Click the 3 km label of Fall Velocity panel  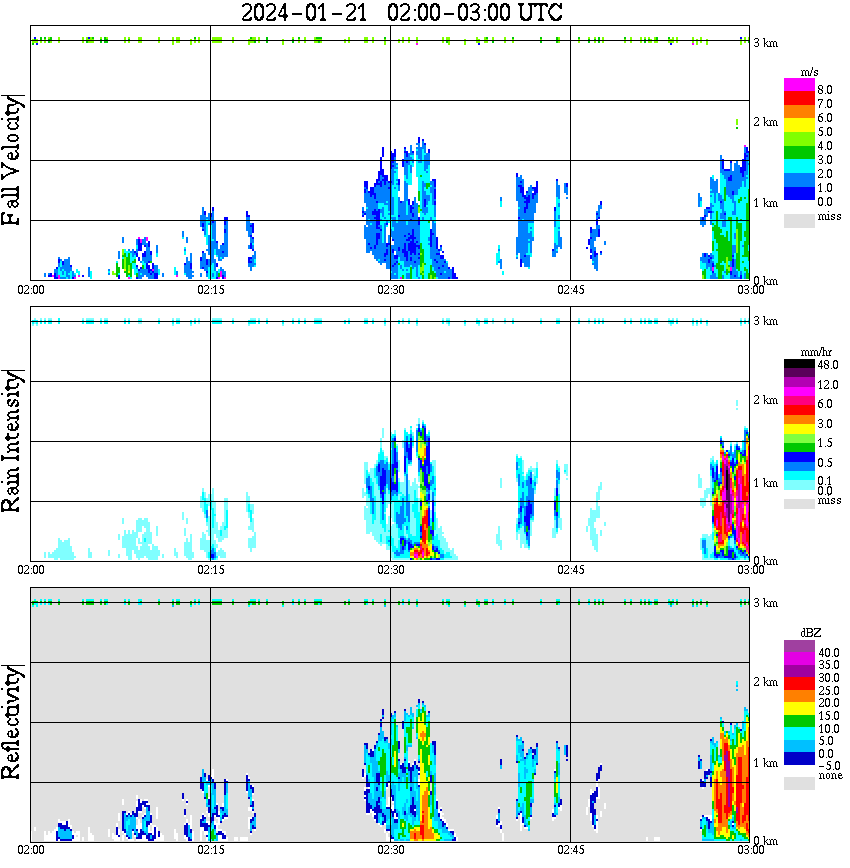click(x=766, y=43)
